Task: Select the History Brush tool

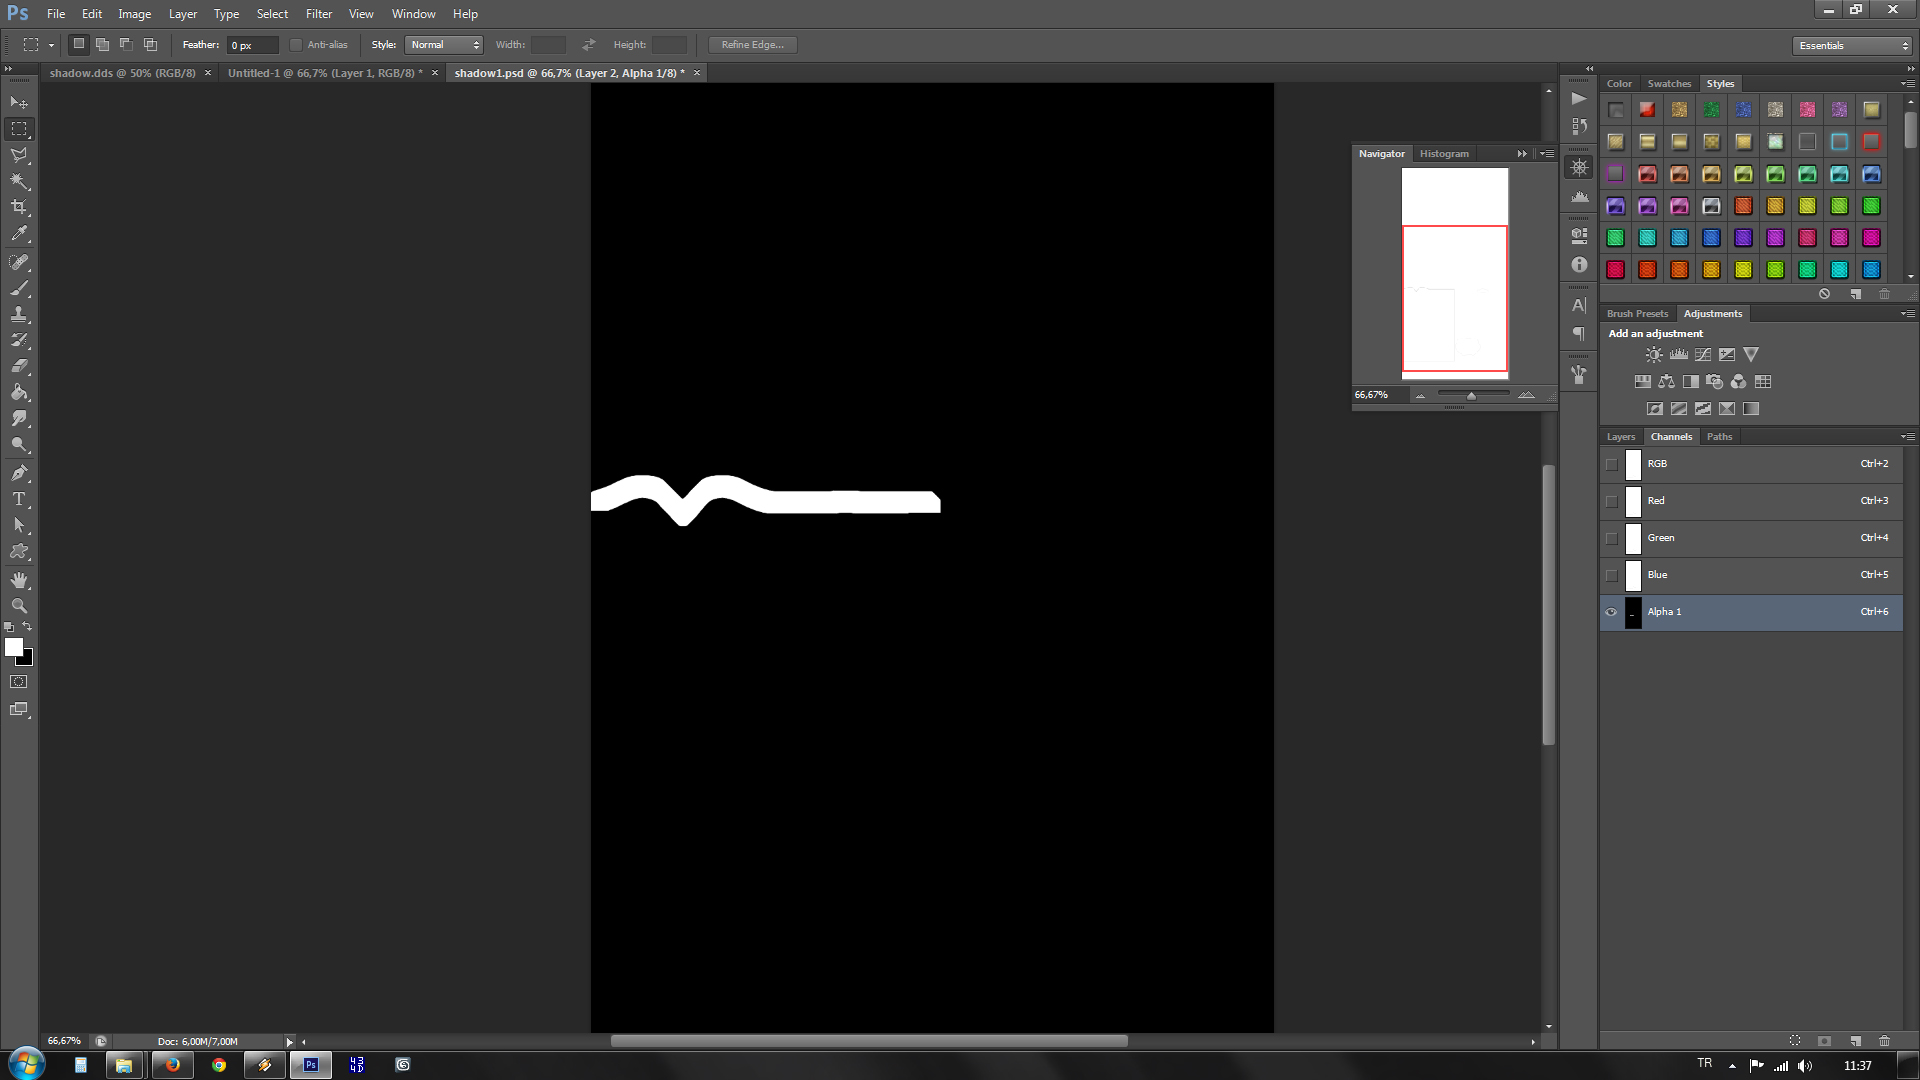Action: coord(19,340)
